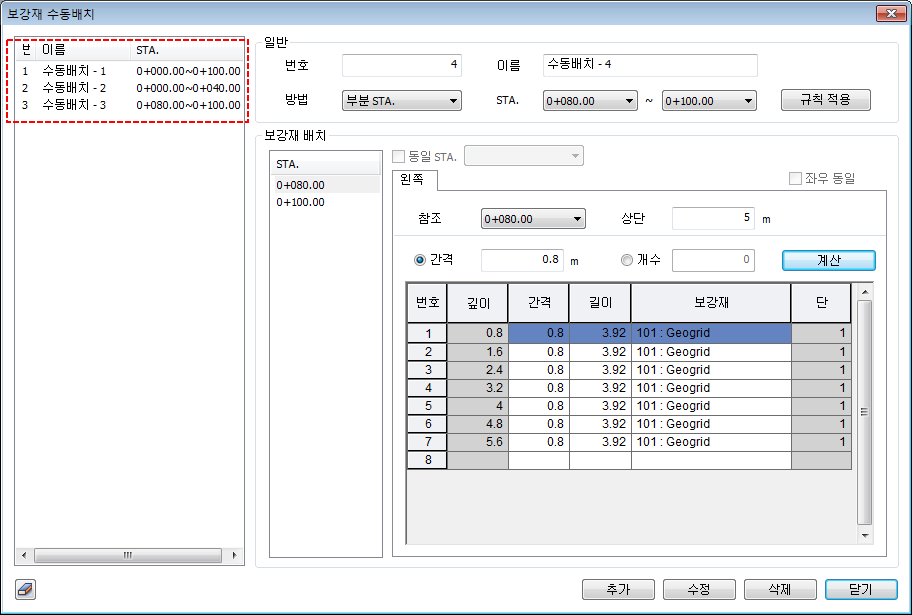Open the 방법 dropdown showing 부분 STA.
The width and height of the screenshot is (912, 615).
coord(401,101)
